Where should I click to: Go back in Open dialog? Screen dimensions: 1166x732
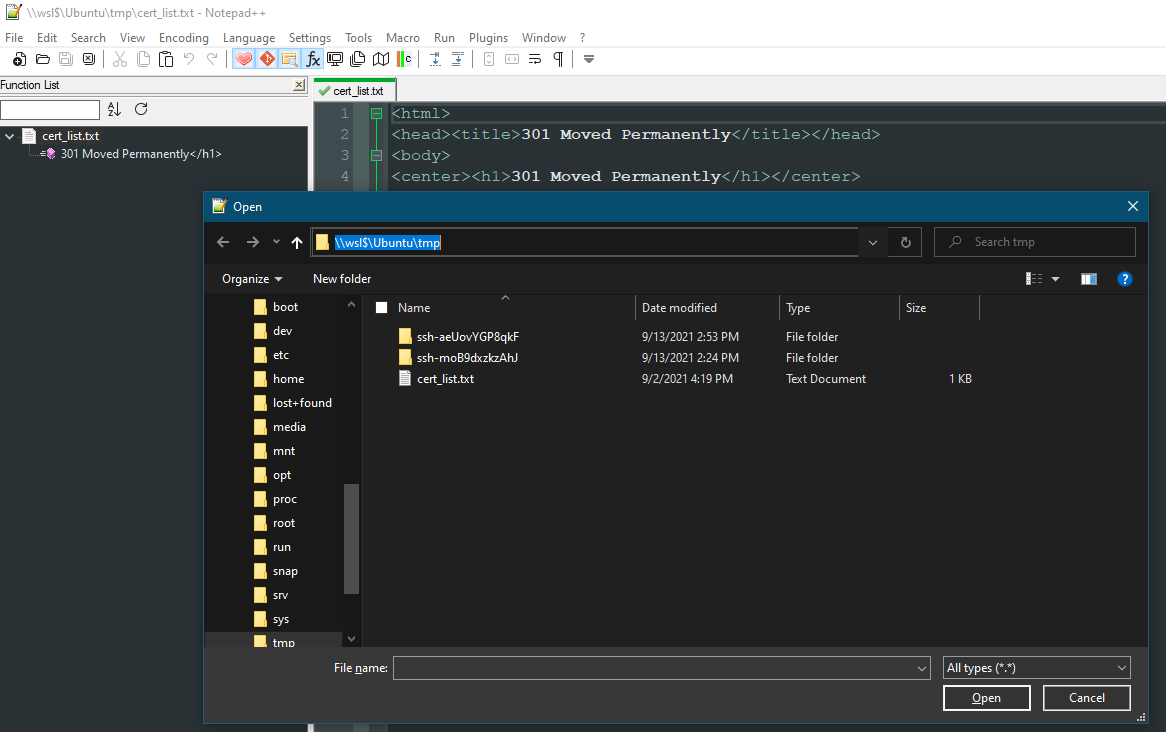(x=223, y=243)
